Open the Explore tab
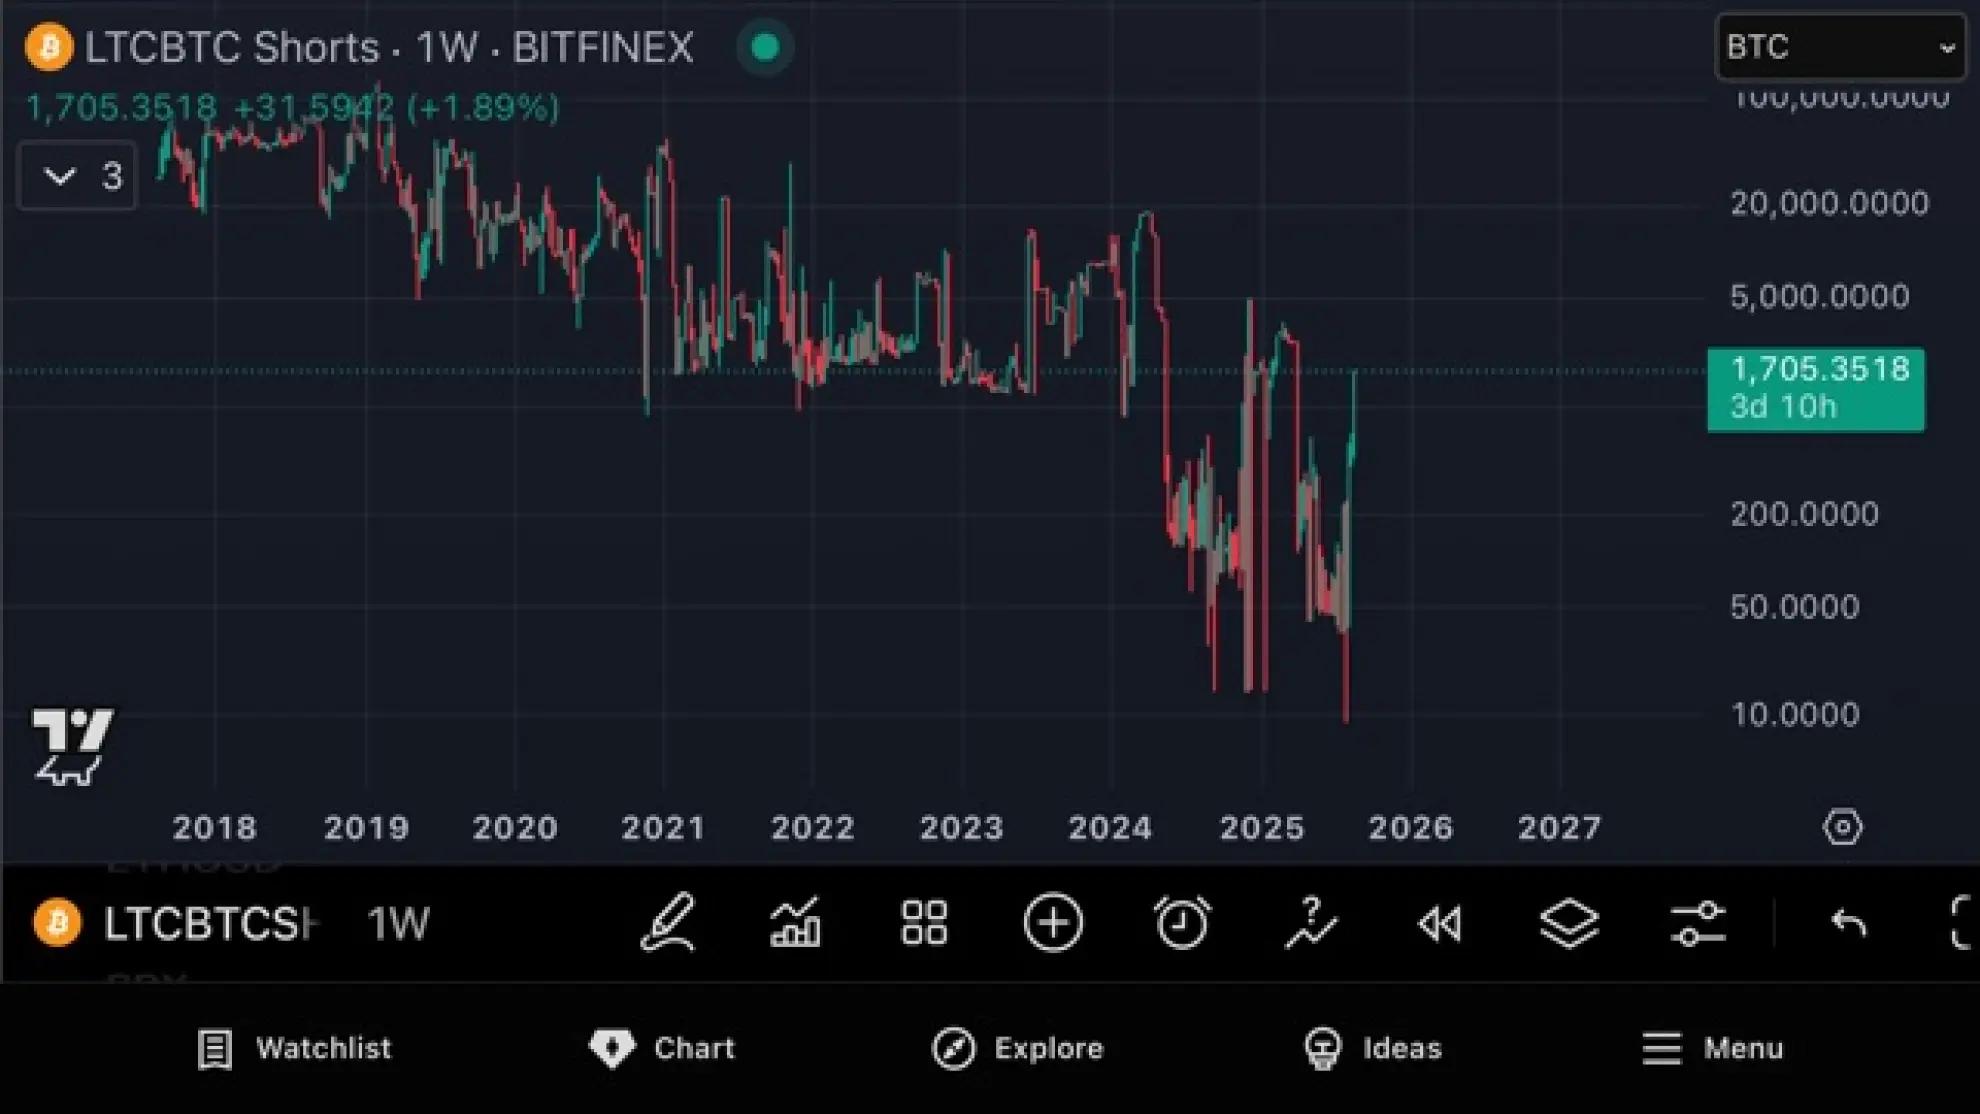This screenshot has width=1980, height=1114. point(1018,1048)
